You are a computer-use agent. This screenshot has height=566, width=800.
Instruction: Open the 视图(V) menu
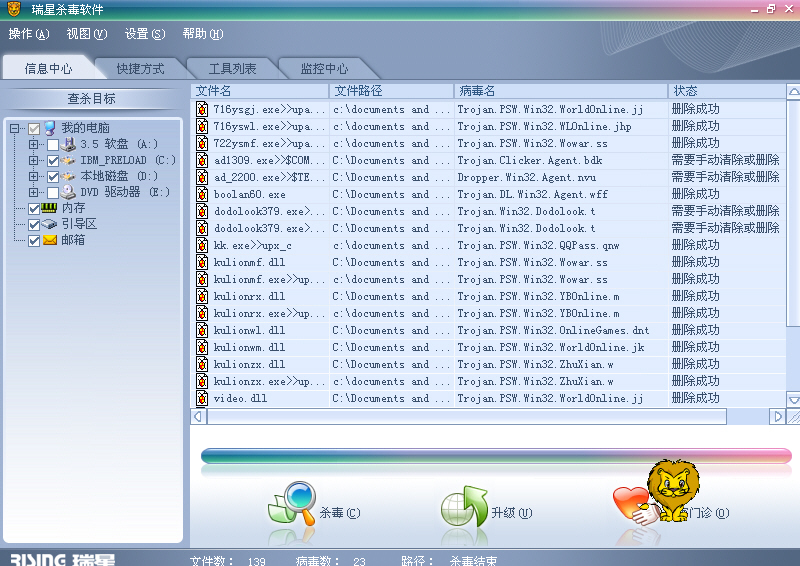pos(87,34)
